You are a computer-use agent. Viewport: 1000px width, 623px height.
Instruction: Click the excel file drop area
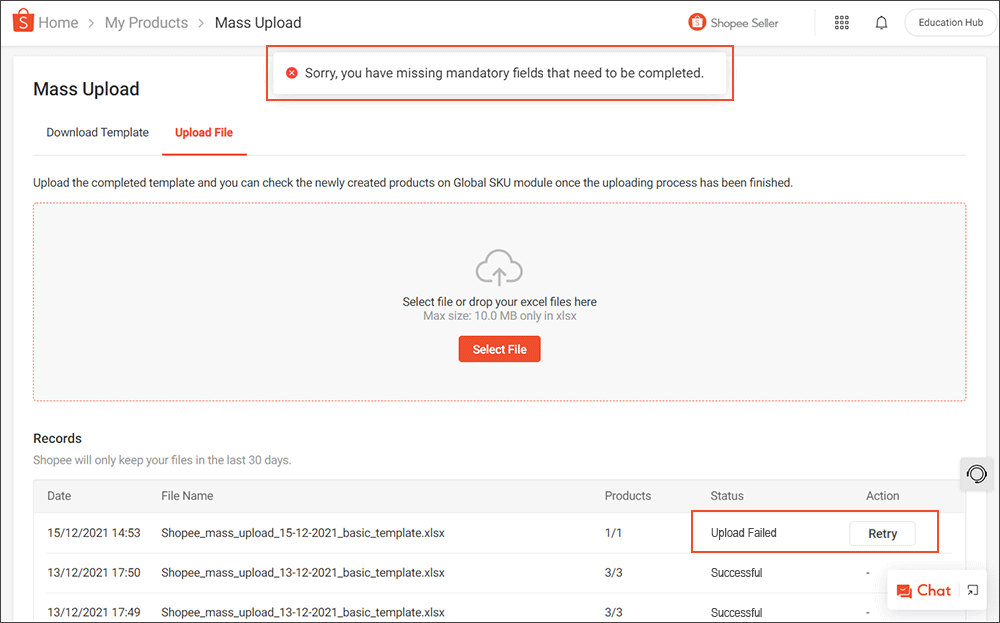[499, 301]
